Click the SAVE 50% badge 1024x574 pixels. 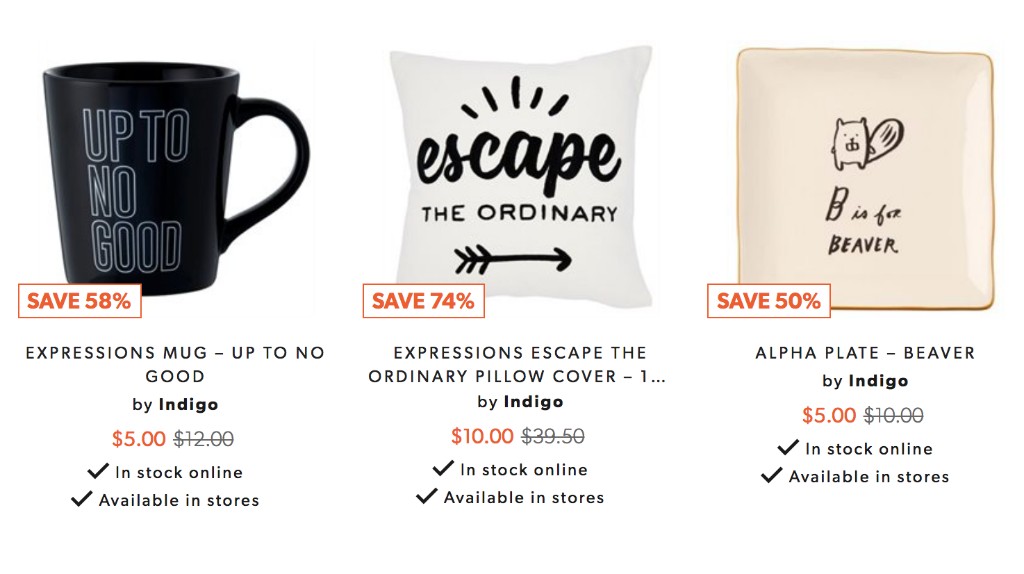(x=769, y=301)
